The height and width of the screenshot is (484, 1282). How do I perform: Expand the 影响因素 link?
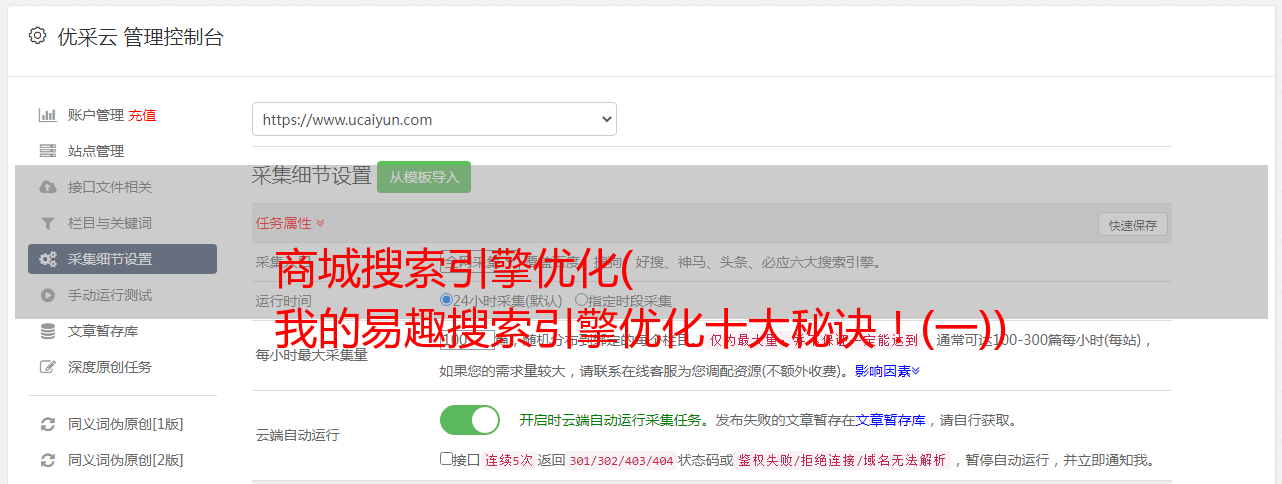(887, 371)
